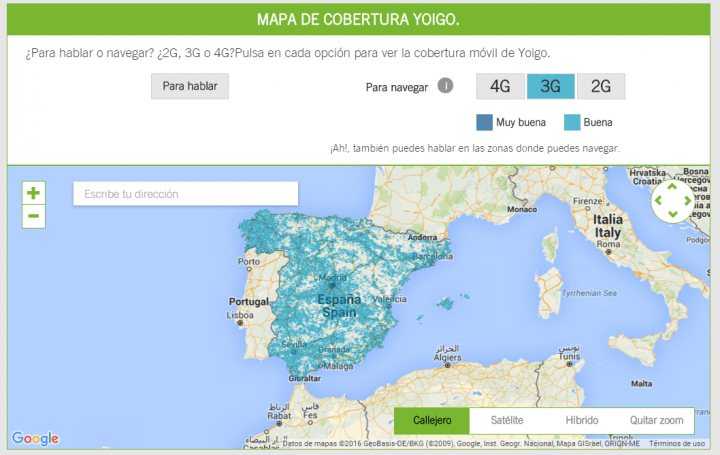Screen dimensions: 720x455
Task: Click the Tunis label on map
Action: coord(569,356)
